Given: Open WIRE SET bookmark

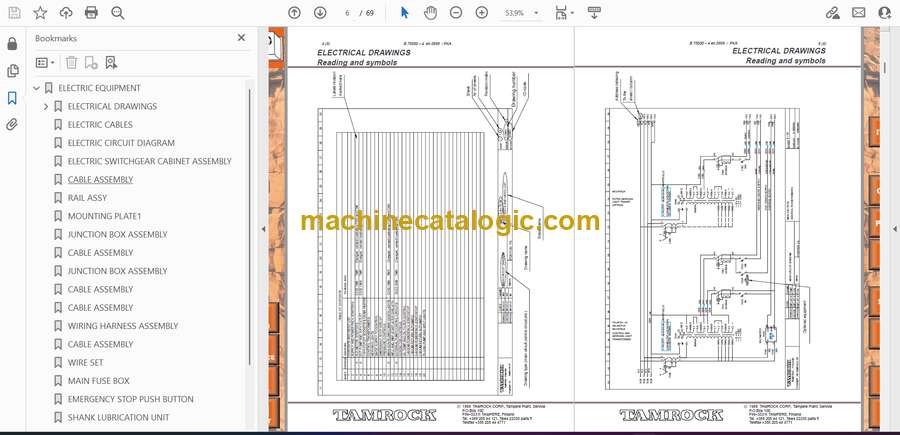Looking at the screenshot, I should point(86,363).
